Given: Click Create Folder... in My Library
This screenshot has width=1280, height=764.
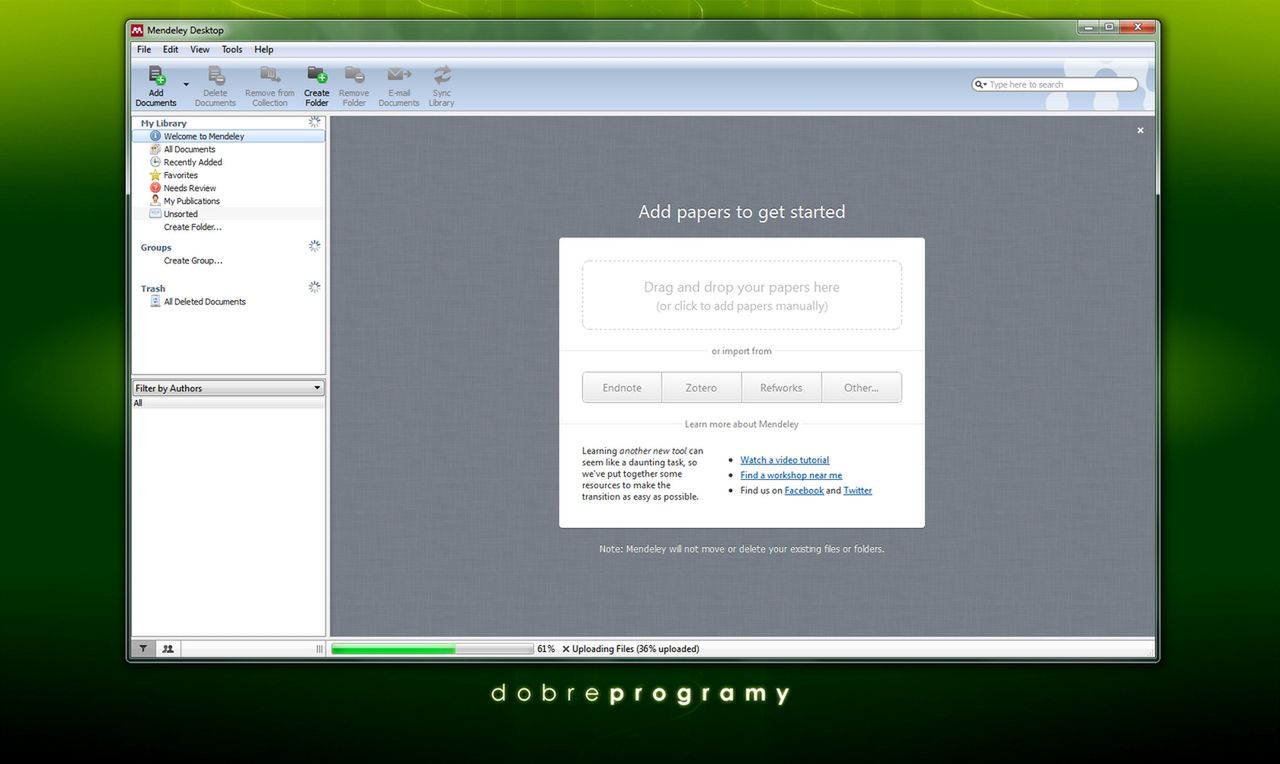Looking at the screenshot, I should point(193,227).
